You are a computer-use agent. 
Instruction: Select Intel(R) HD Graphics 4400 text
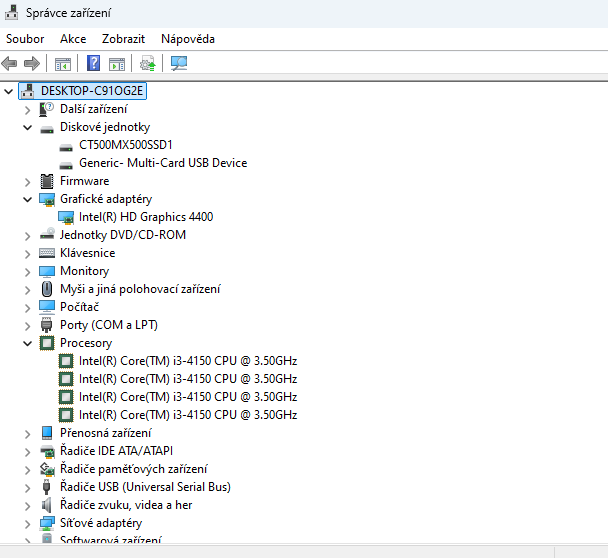point(146,217)
